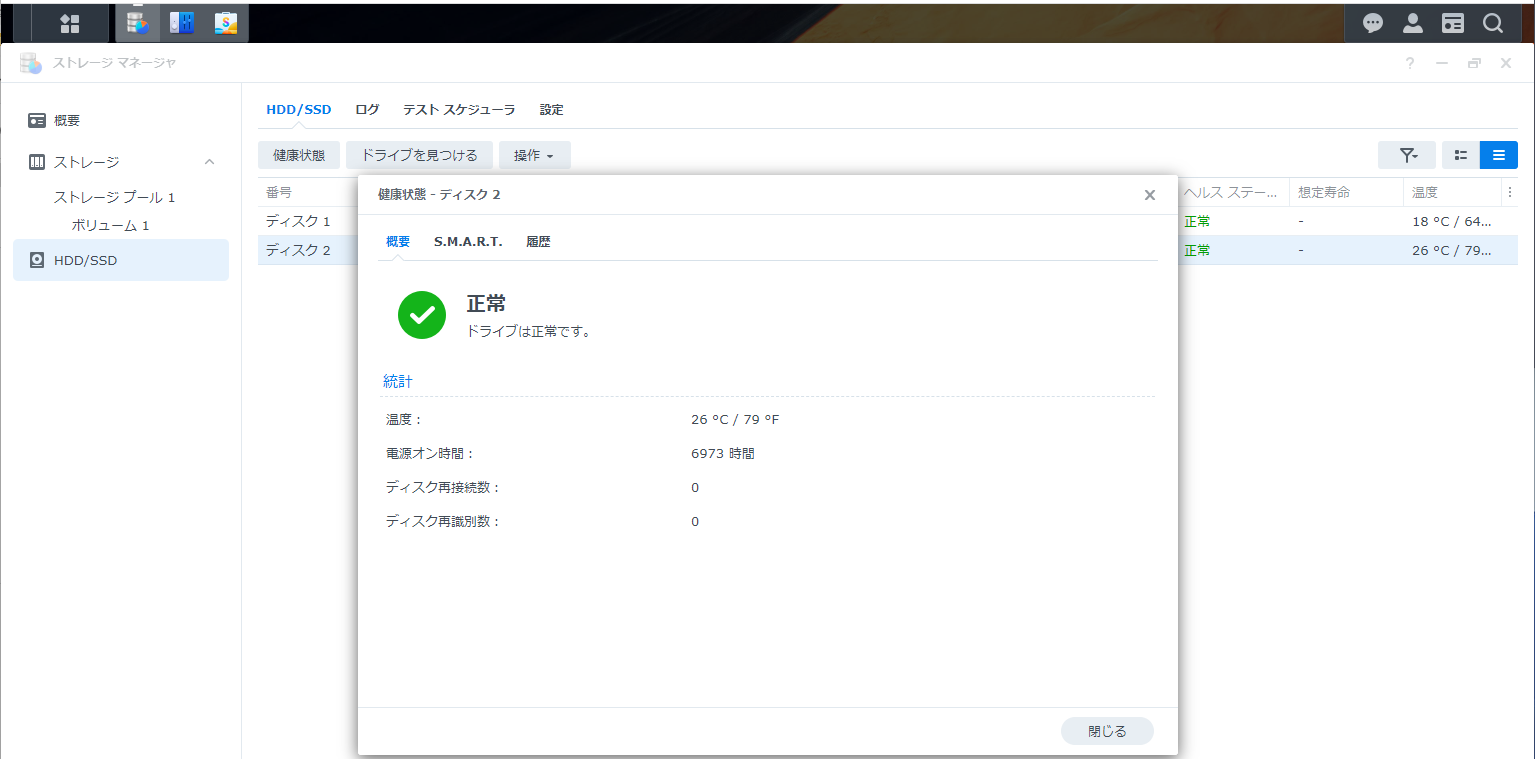
Task: Open the widgets panel icon
Action: tap(1453, 23)
